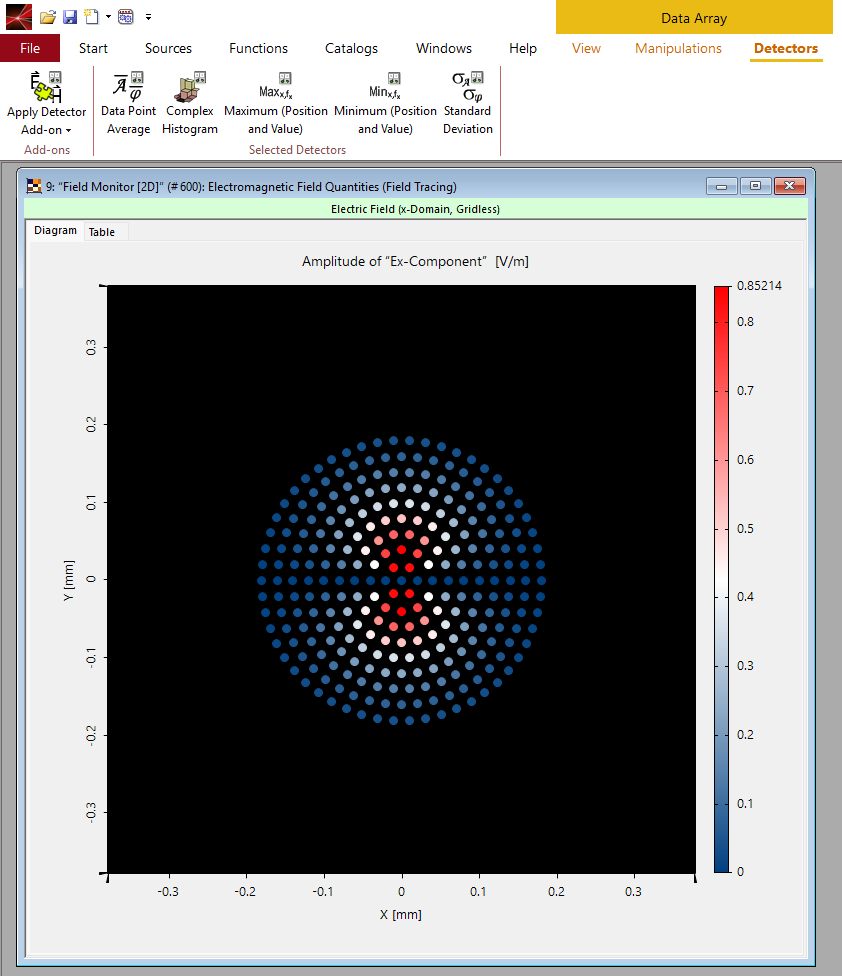Switch to the Sources ribbon tab
Image resolution: width=842 pixels, height=976 pixels.
click(168, 48)
